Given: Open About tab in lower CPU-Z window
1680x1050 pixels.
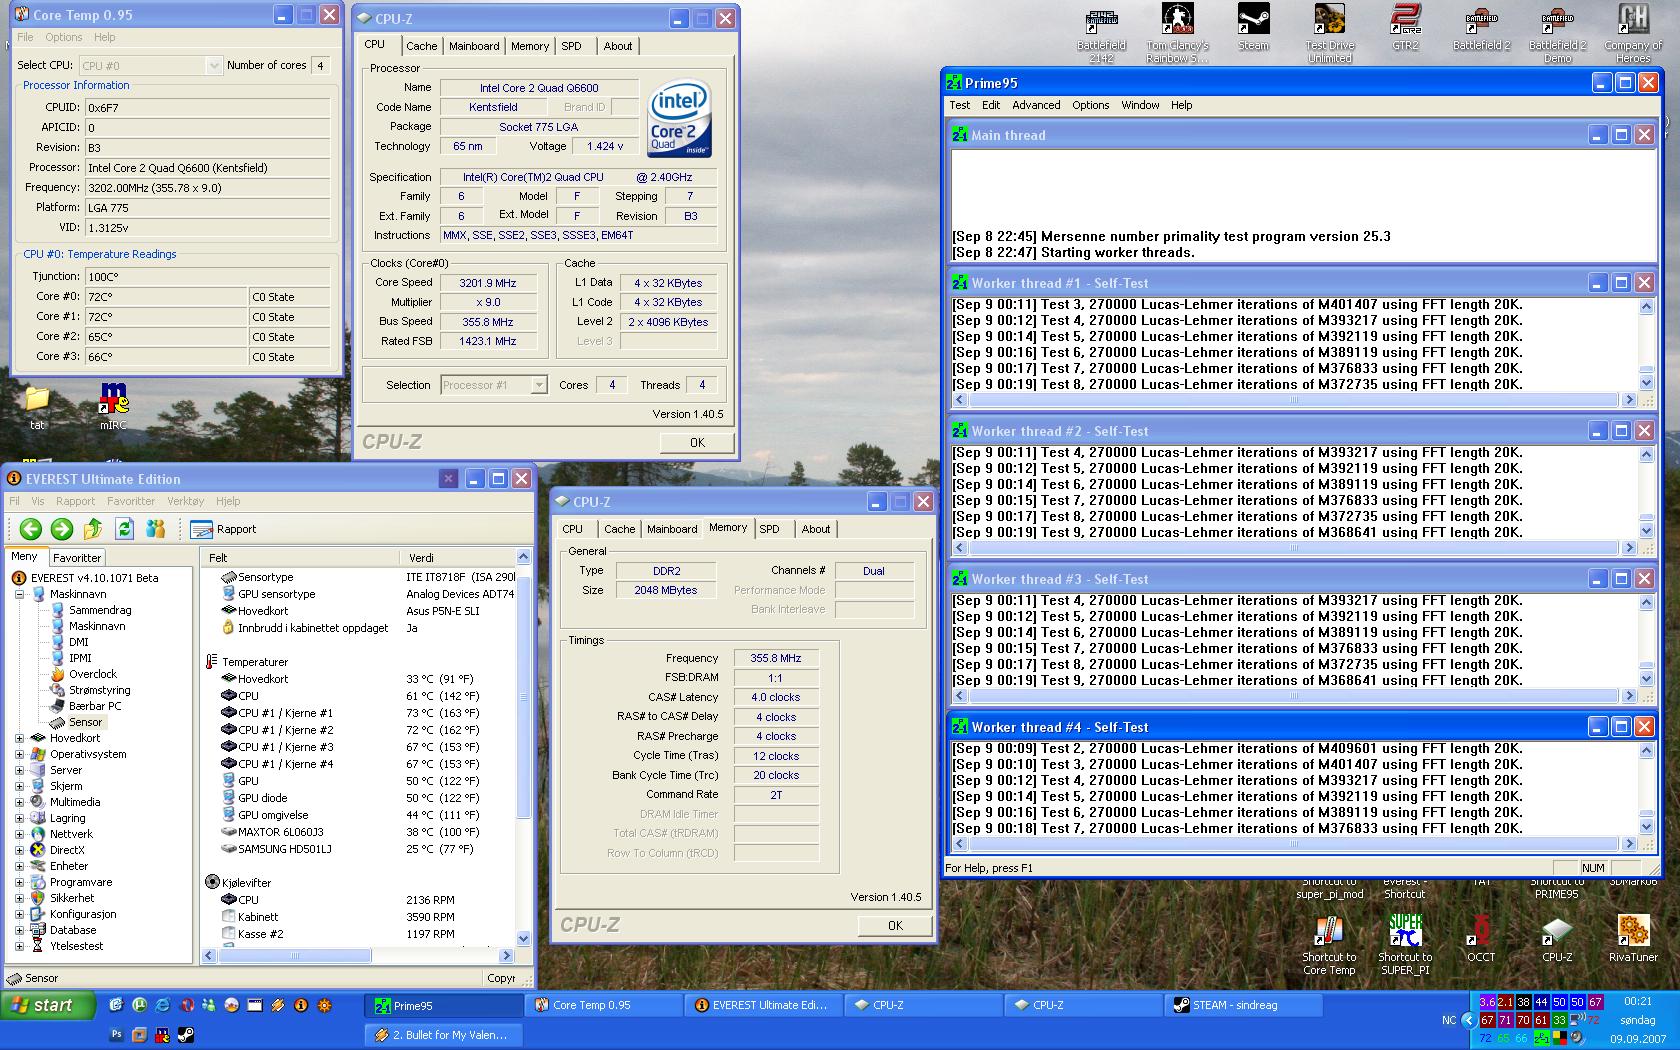Looking at the screenshot, I should [x=816, y=529].
